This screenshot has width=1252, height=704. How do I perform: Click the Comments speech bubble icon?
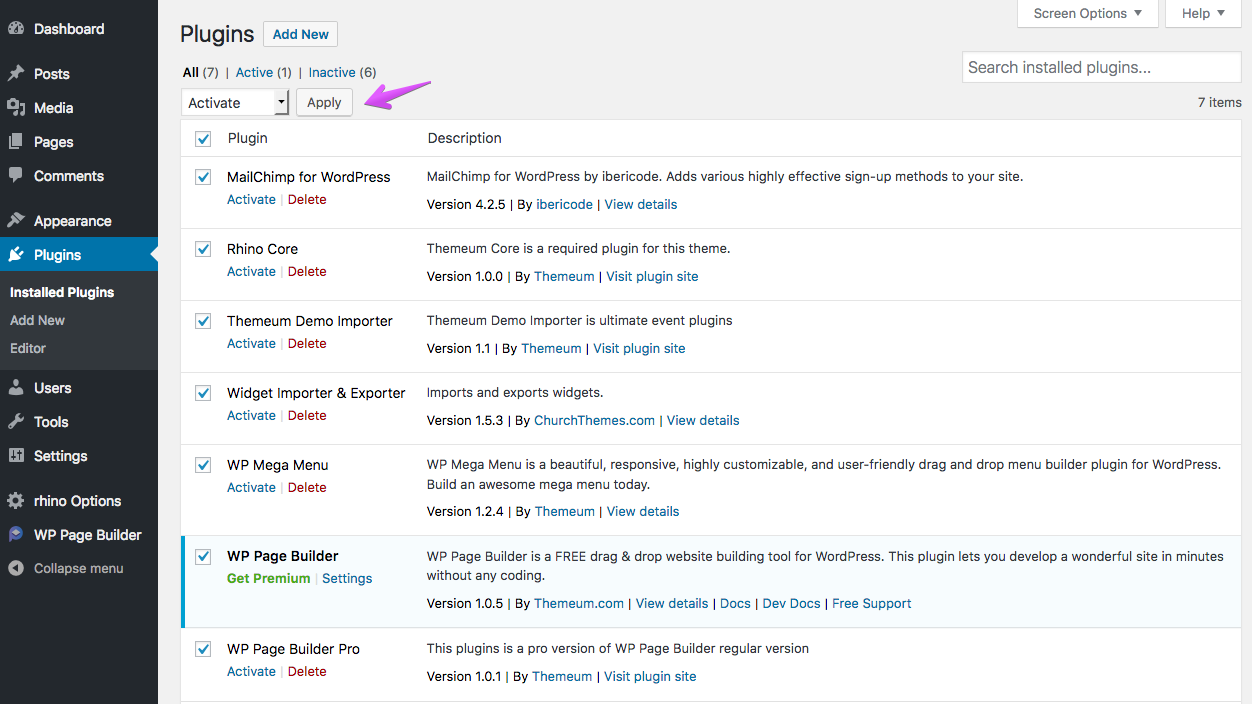tap(16, 176)
